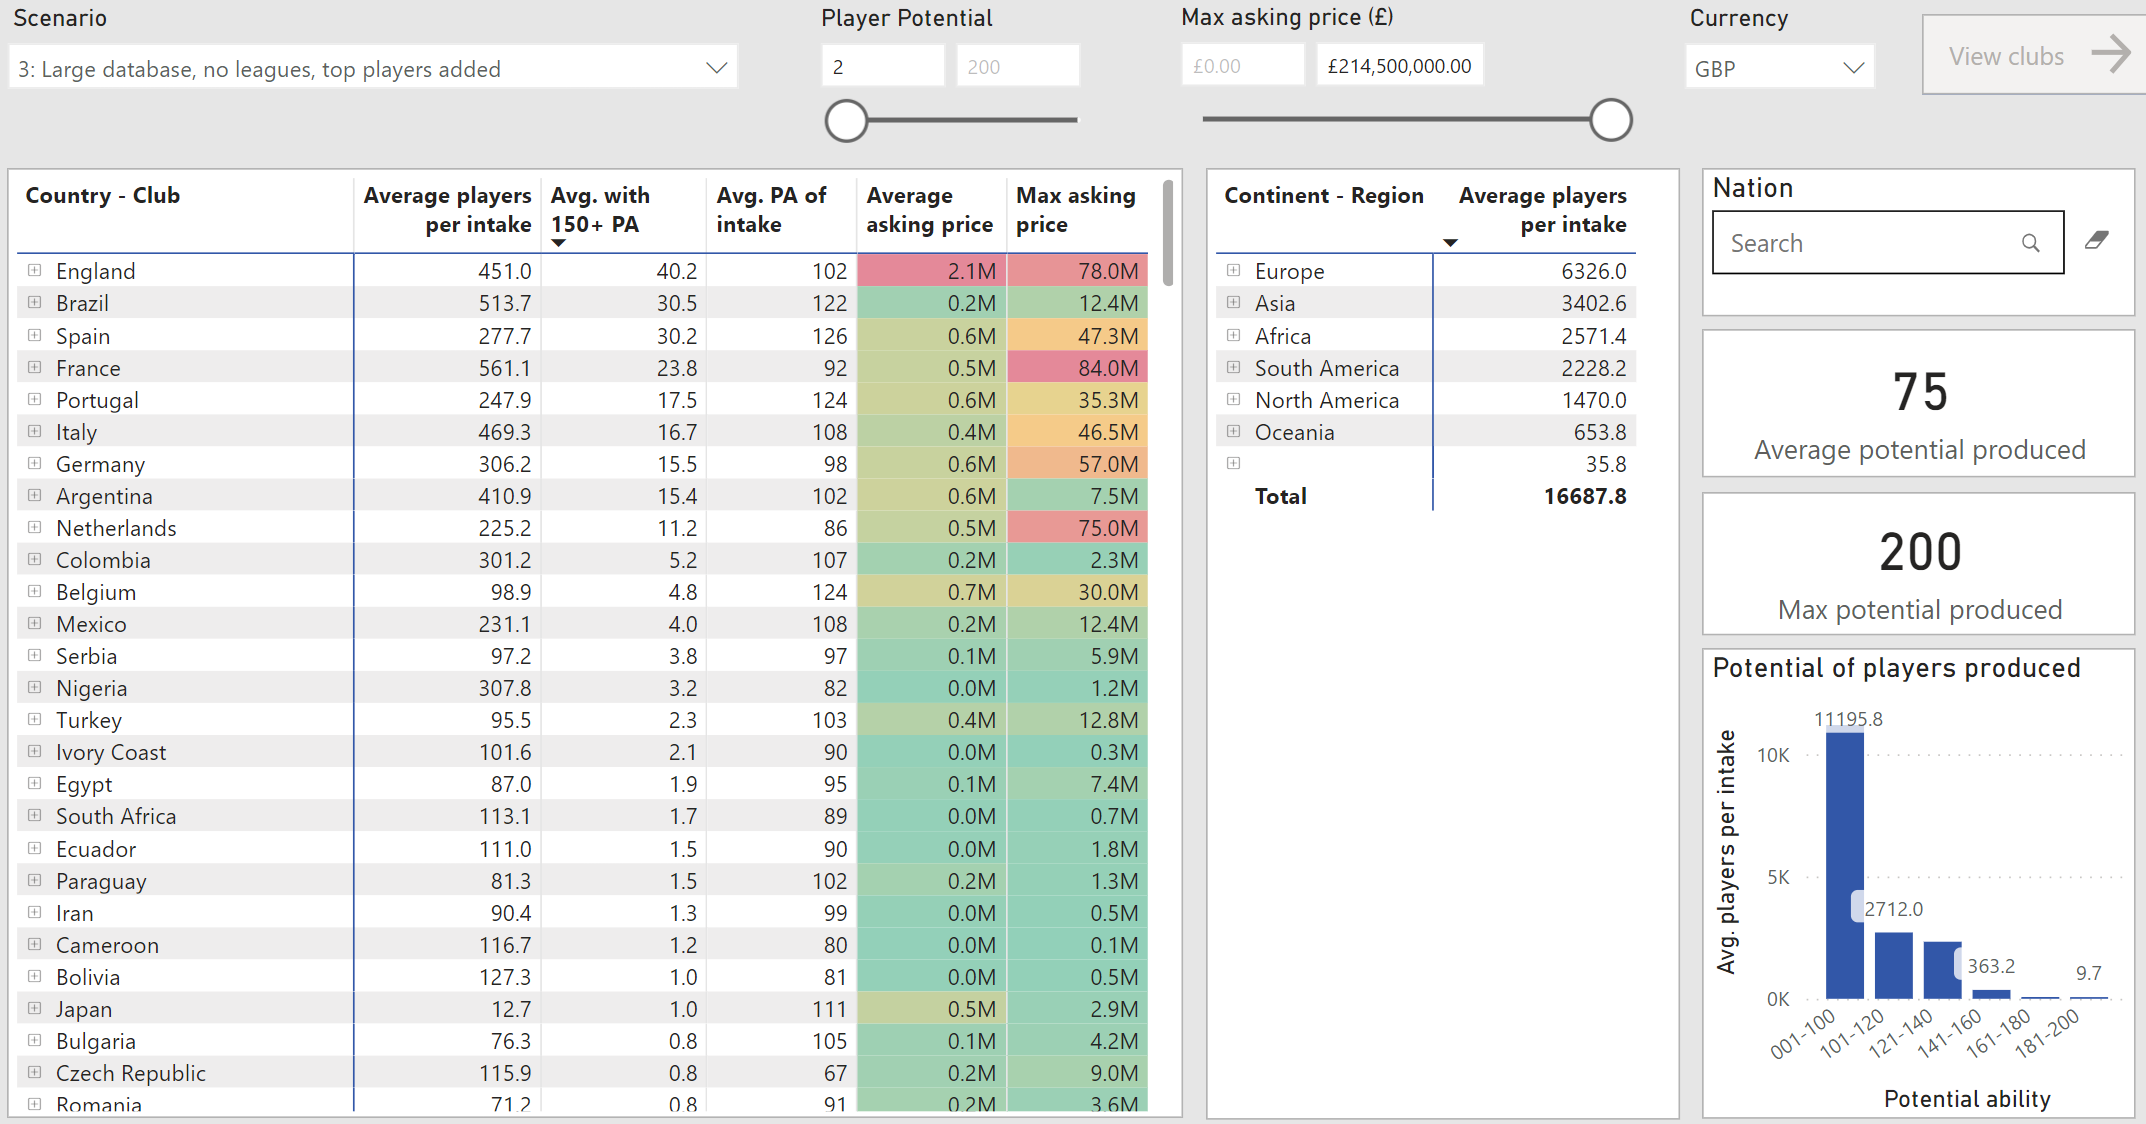Expand the Ivory Coast row
The image size is (2146, 1124).
(35, 751)
